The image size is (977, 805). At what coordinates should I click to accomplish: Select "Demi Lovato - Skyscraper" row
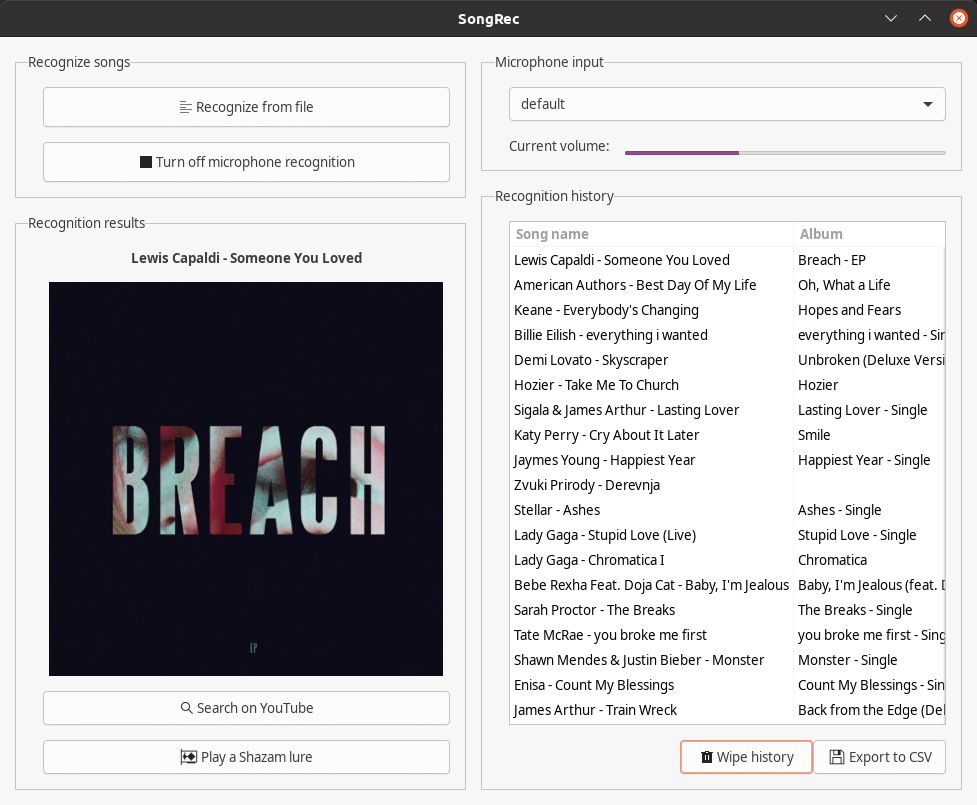[727, 360]
